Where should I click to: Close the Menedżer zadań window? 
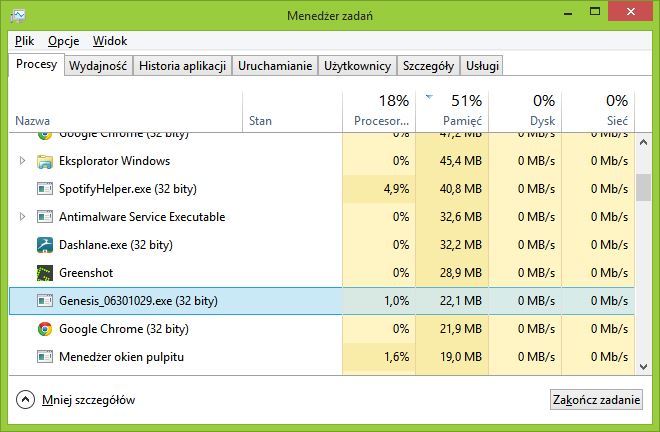click(630, 11)
